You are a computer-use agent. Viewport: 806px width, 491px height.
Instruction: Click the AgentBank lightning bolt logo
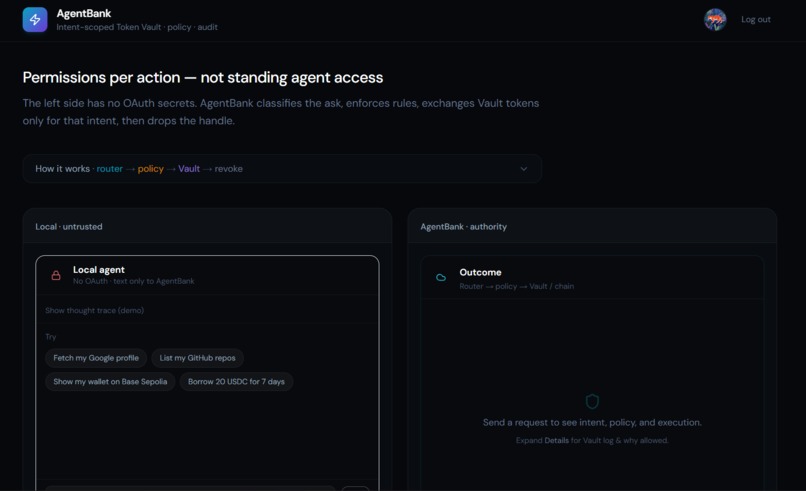tap(35, 20)
